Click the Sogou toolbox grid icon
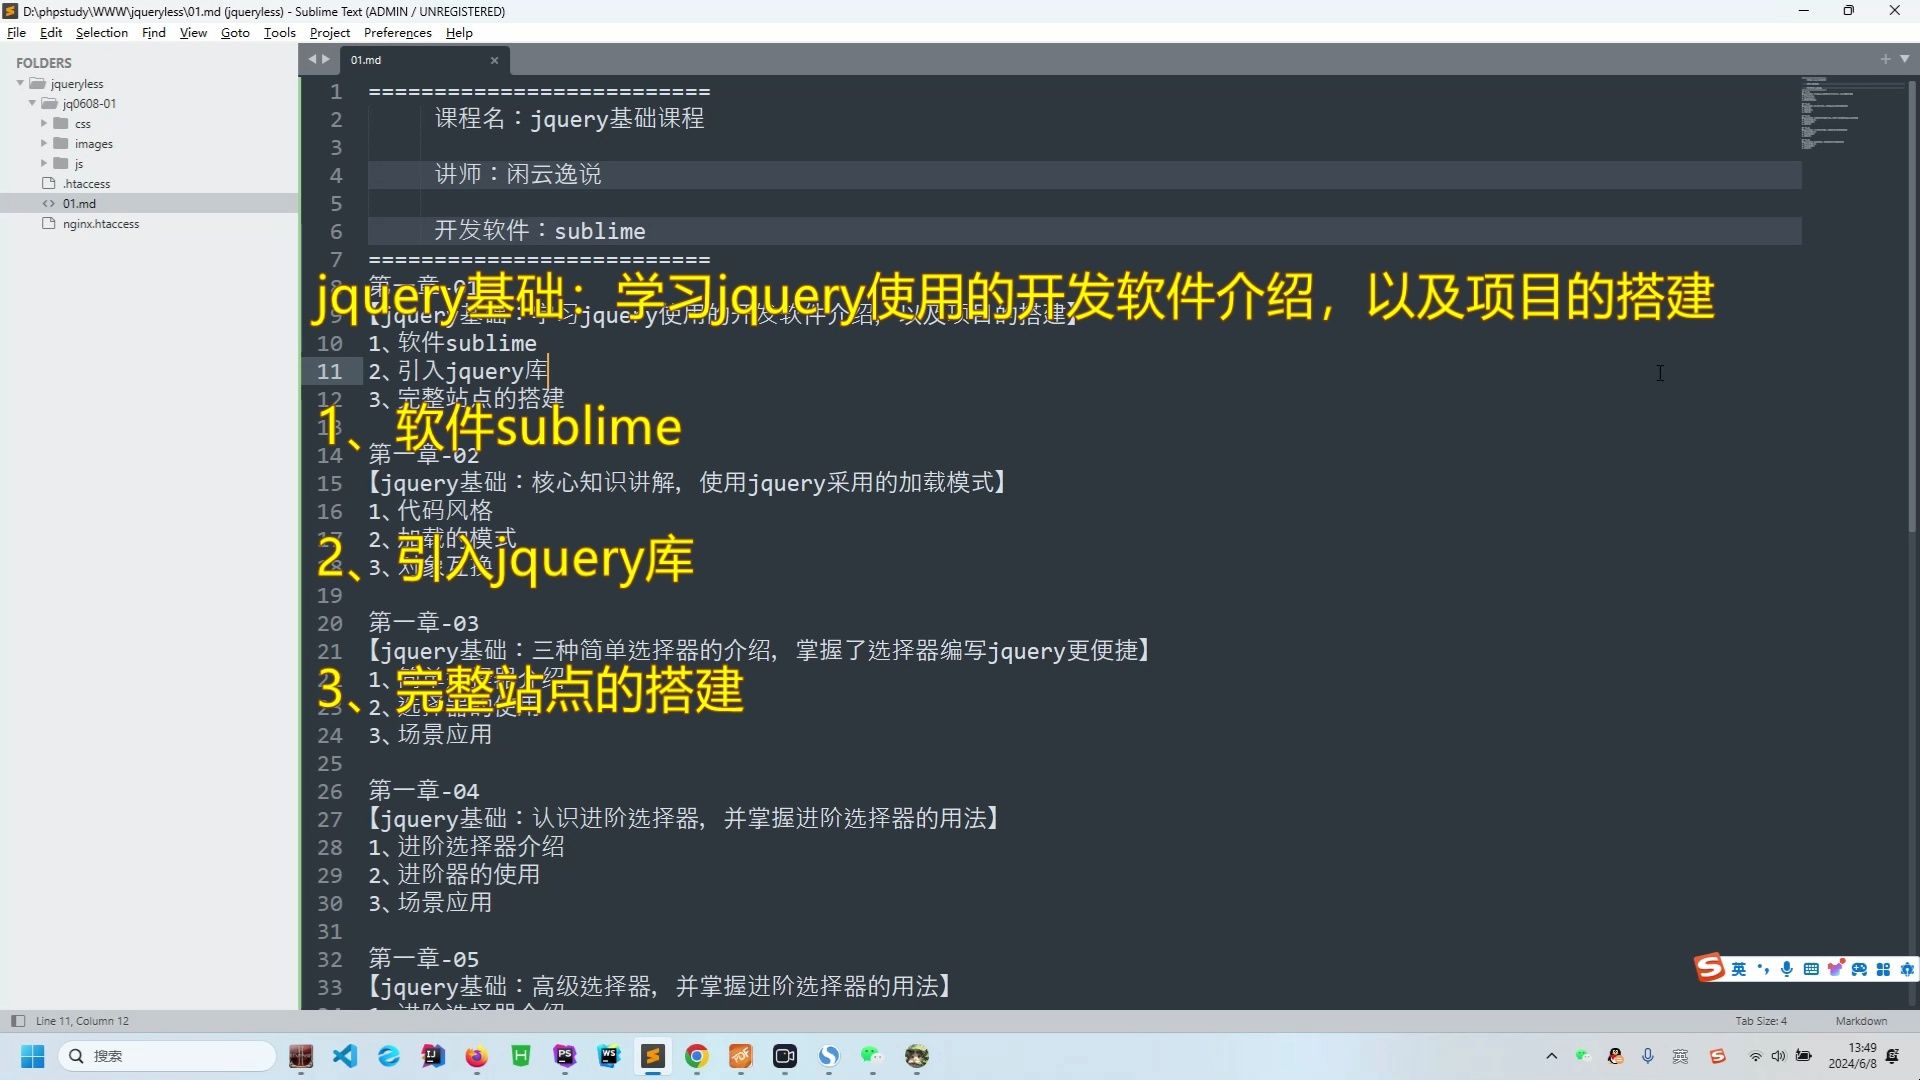1920x1080 pixels. pos(1884,968)
